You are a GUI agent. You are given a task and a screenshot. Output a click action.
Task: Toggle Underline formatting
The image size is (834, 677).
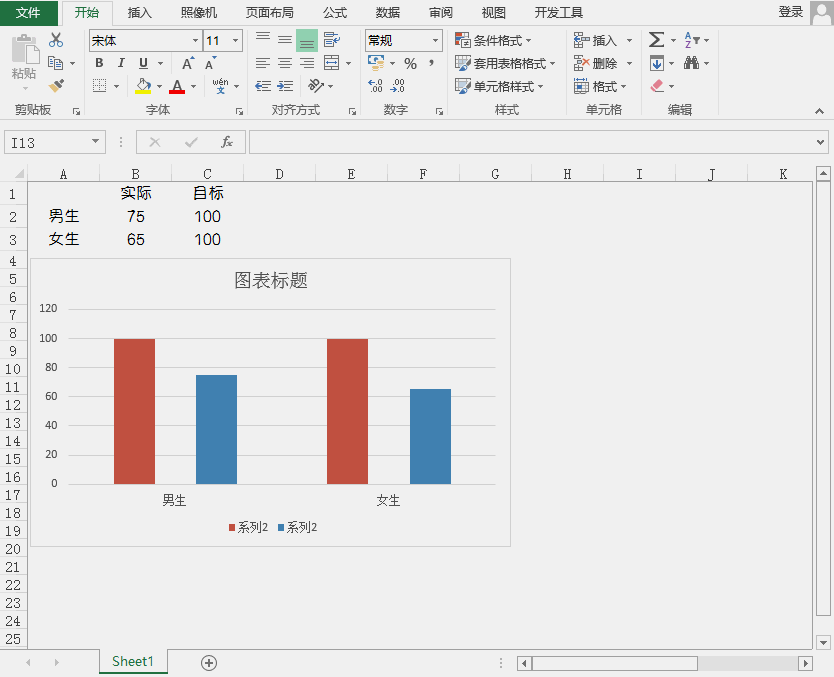[144, 63]
